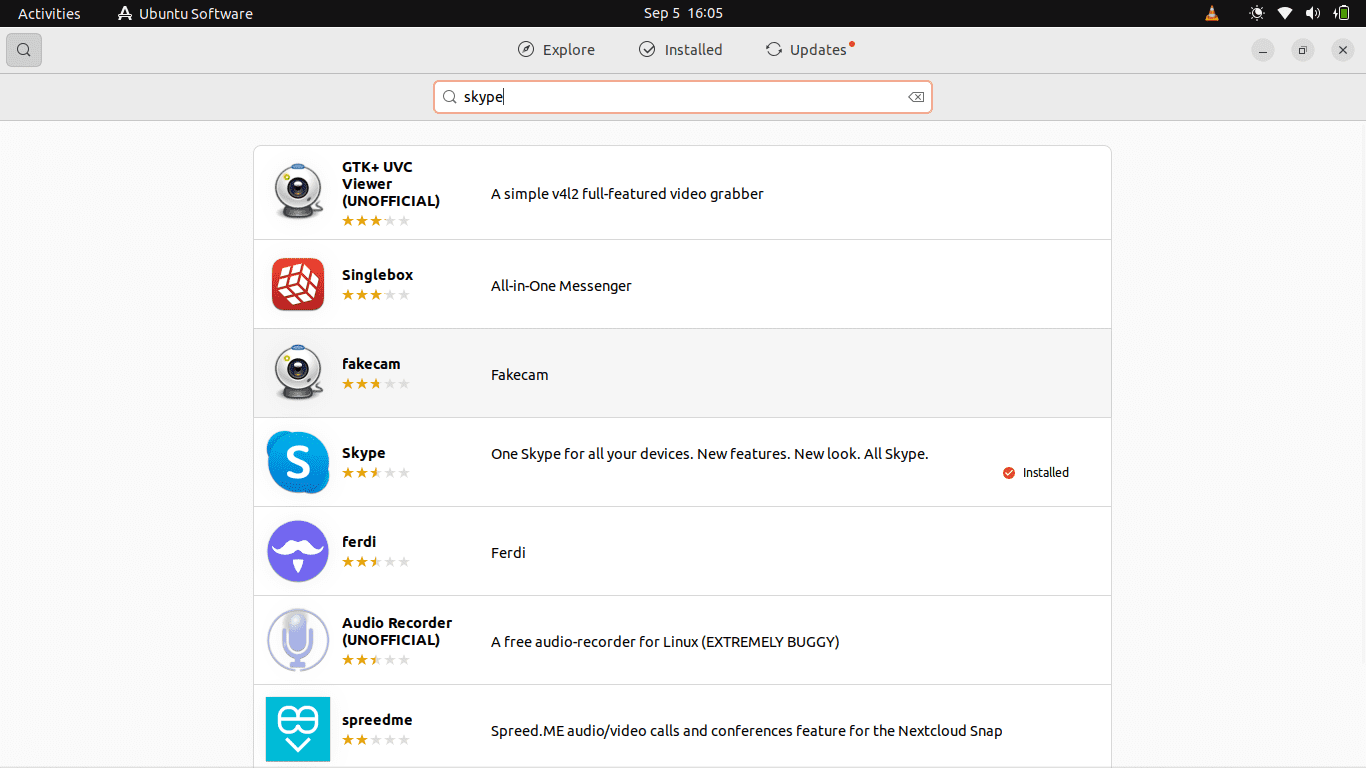
Task: Switch to the Explore tab
Action: (556, 50)
